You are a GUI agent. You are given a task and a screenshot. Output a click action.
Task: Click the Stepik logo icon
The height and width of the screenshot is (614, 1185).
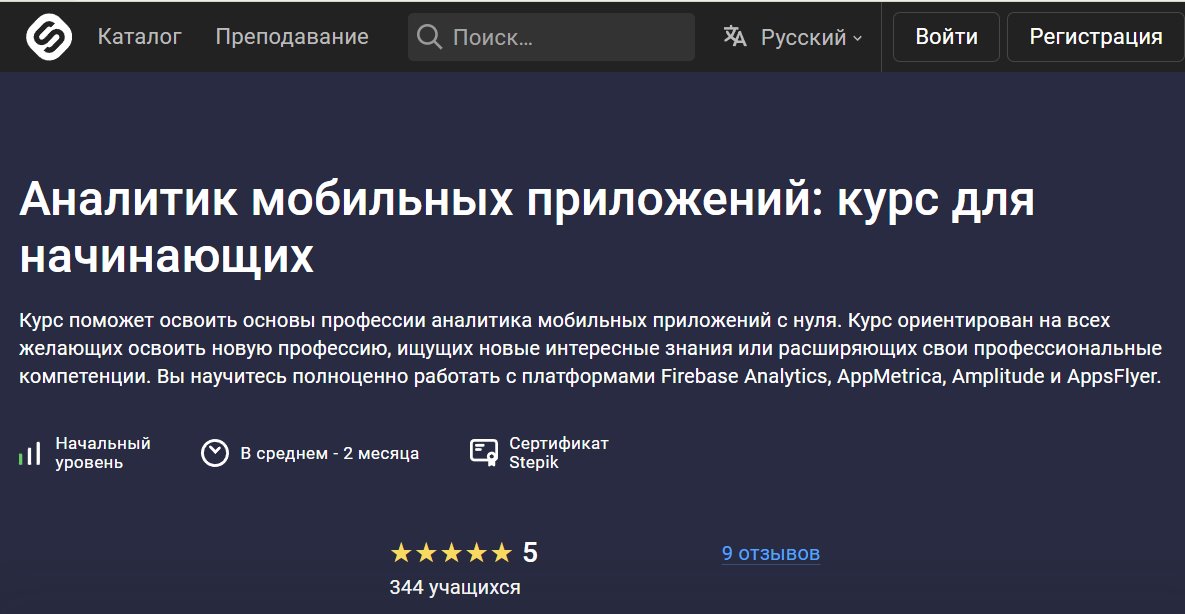(49, 37)
